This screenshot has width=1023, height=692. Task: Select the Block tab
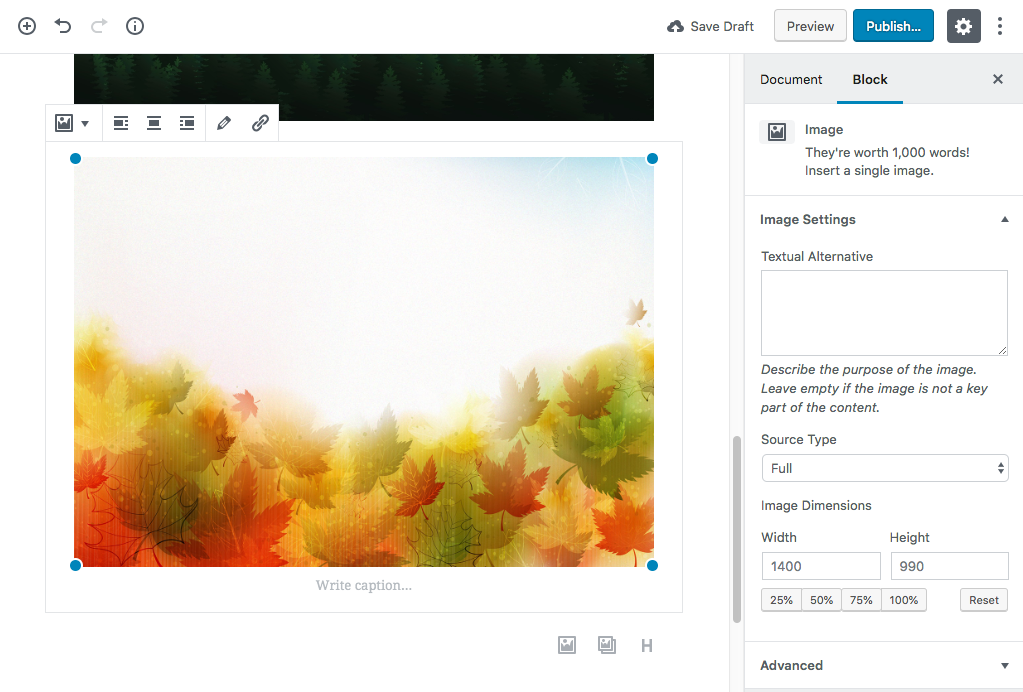coord(870,79)
